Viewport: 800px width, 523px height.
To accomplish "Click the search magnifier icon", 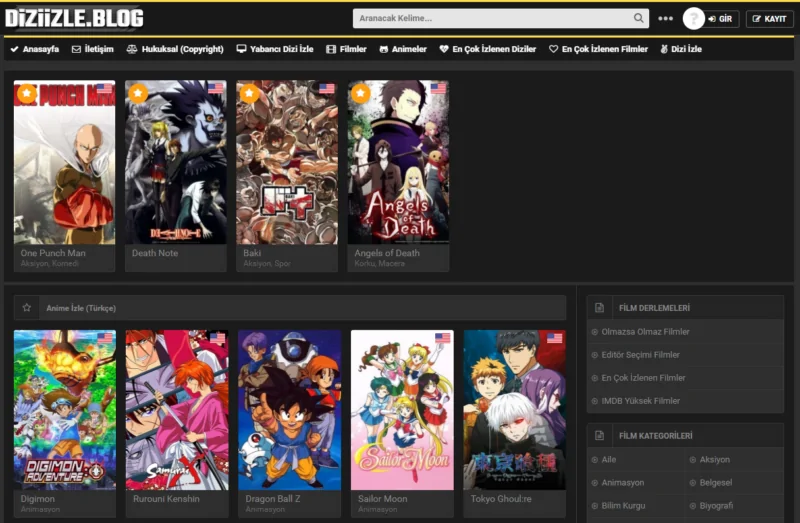I will pyautogui.click(x=638, y=18).
